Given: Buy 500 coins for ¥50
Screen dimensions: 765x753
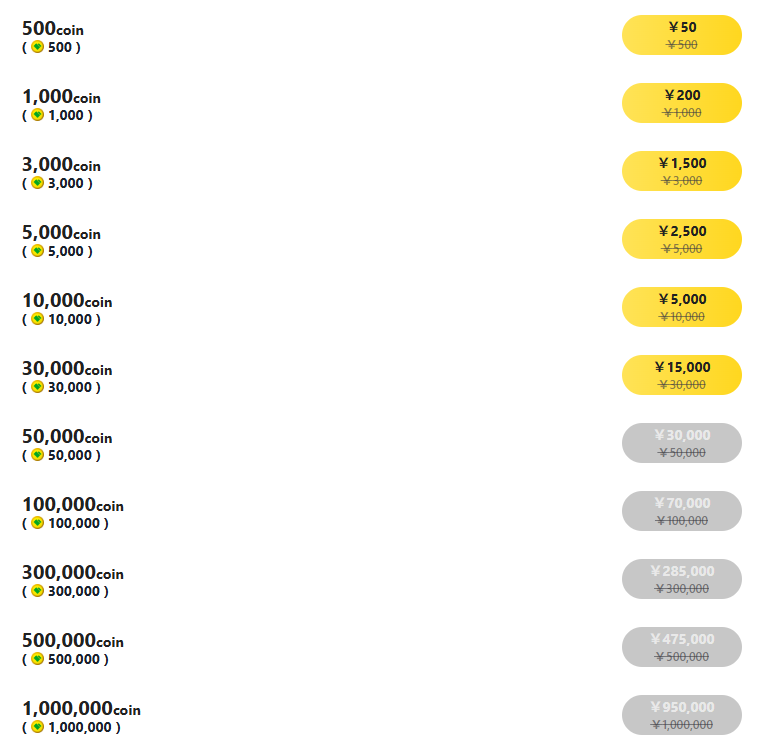Looking at the screenshot, I should tap(682, 35).
